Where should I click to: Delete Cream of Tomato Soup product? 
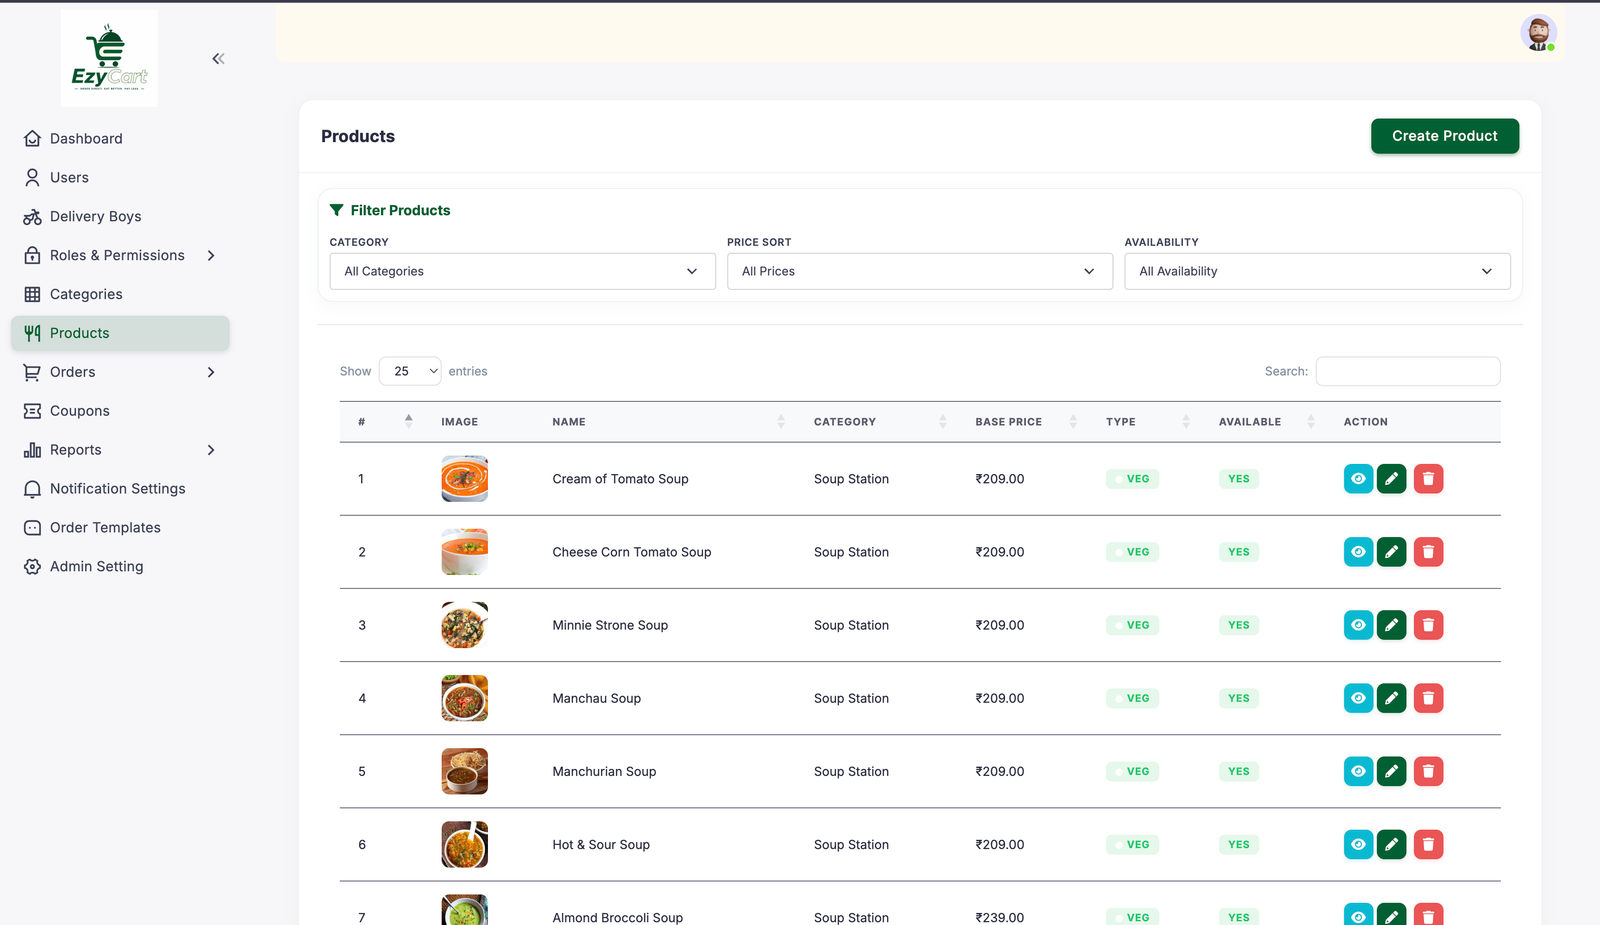click(1428, 479)
